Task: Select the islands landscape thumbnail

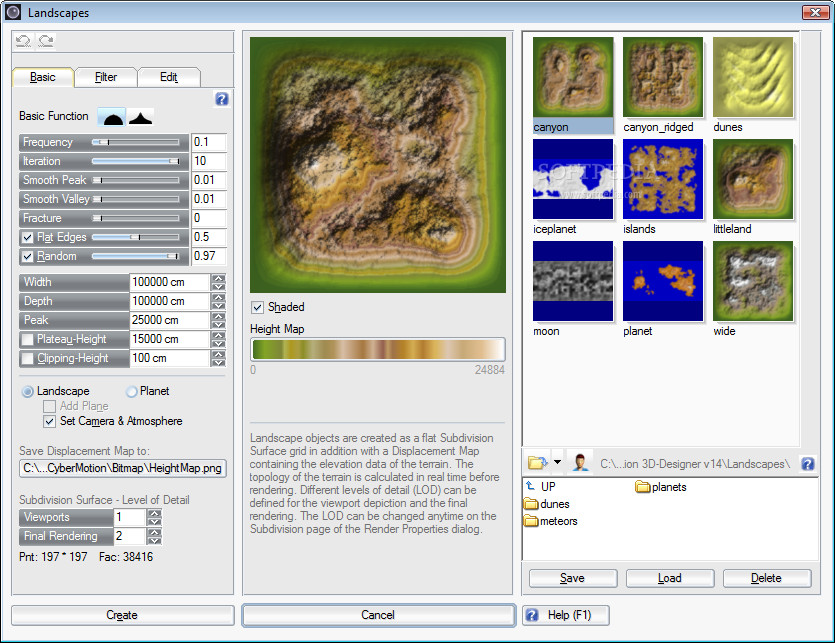Action: click(x=662, y=180)
